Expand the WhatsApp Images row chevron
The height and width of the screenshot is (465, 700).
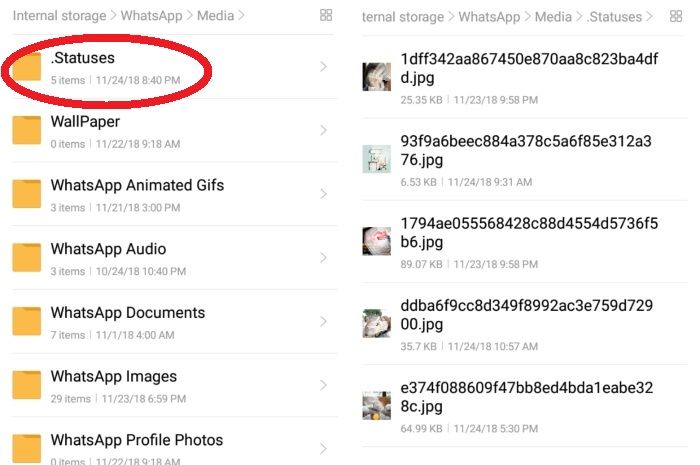tap(324, 385)
